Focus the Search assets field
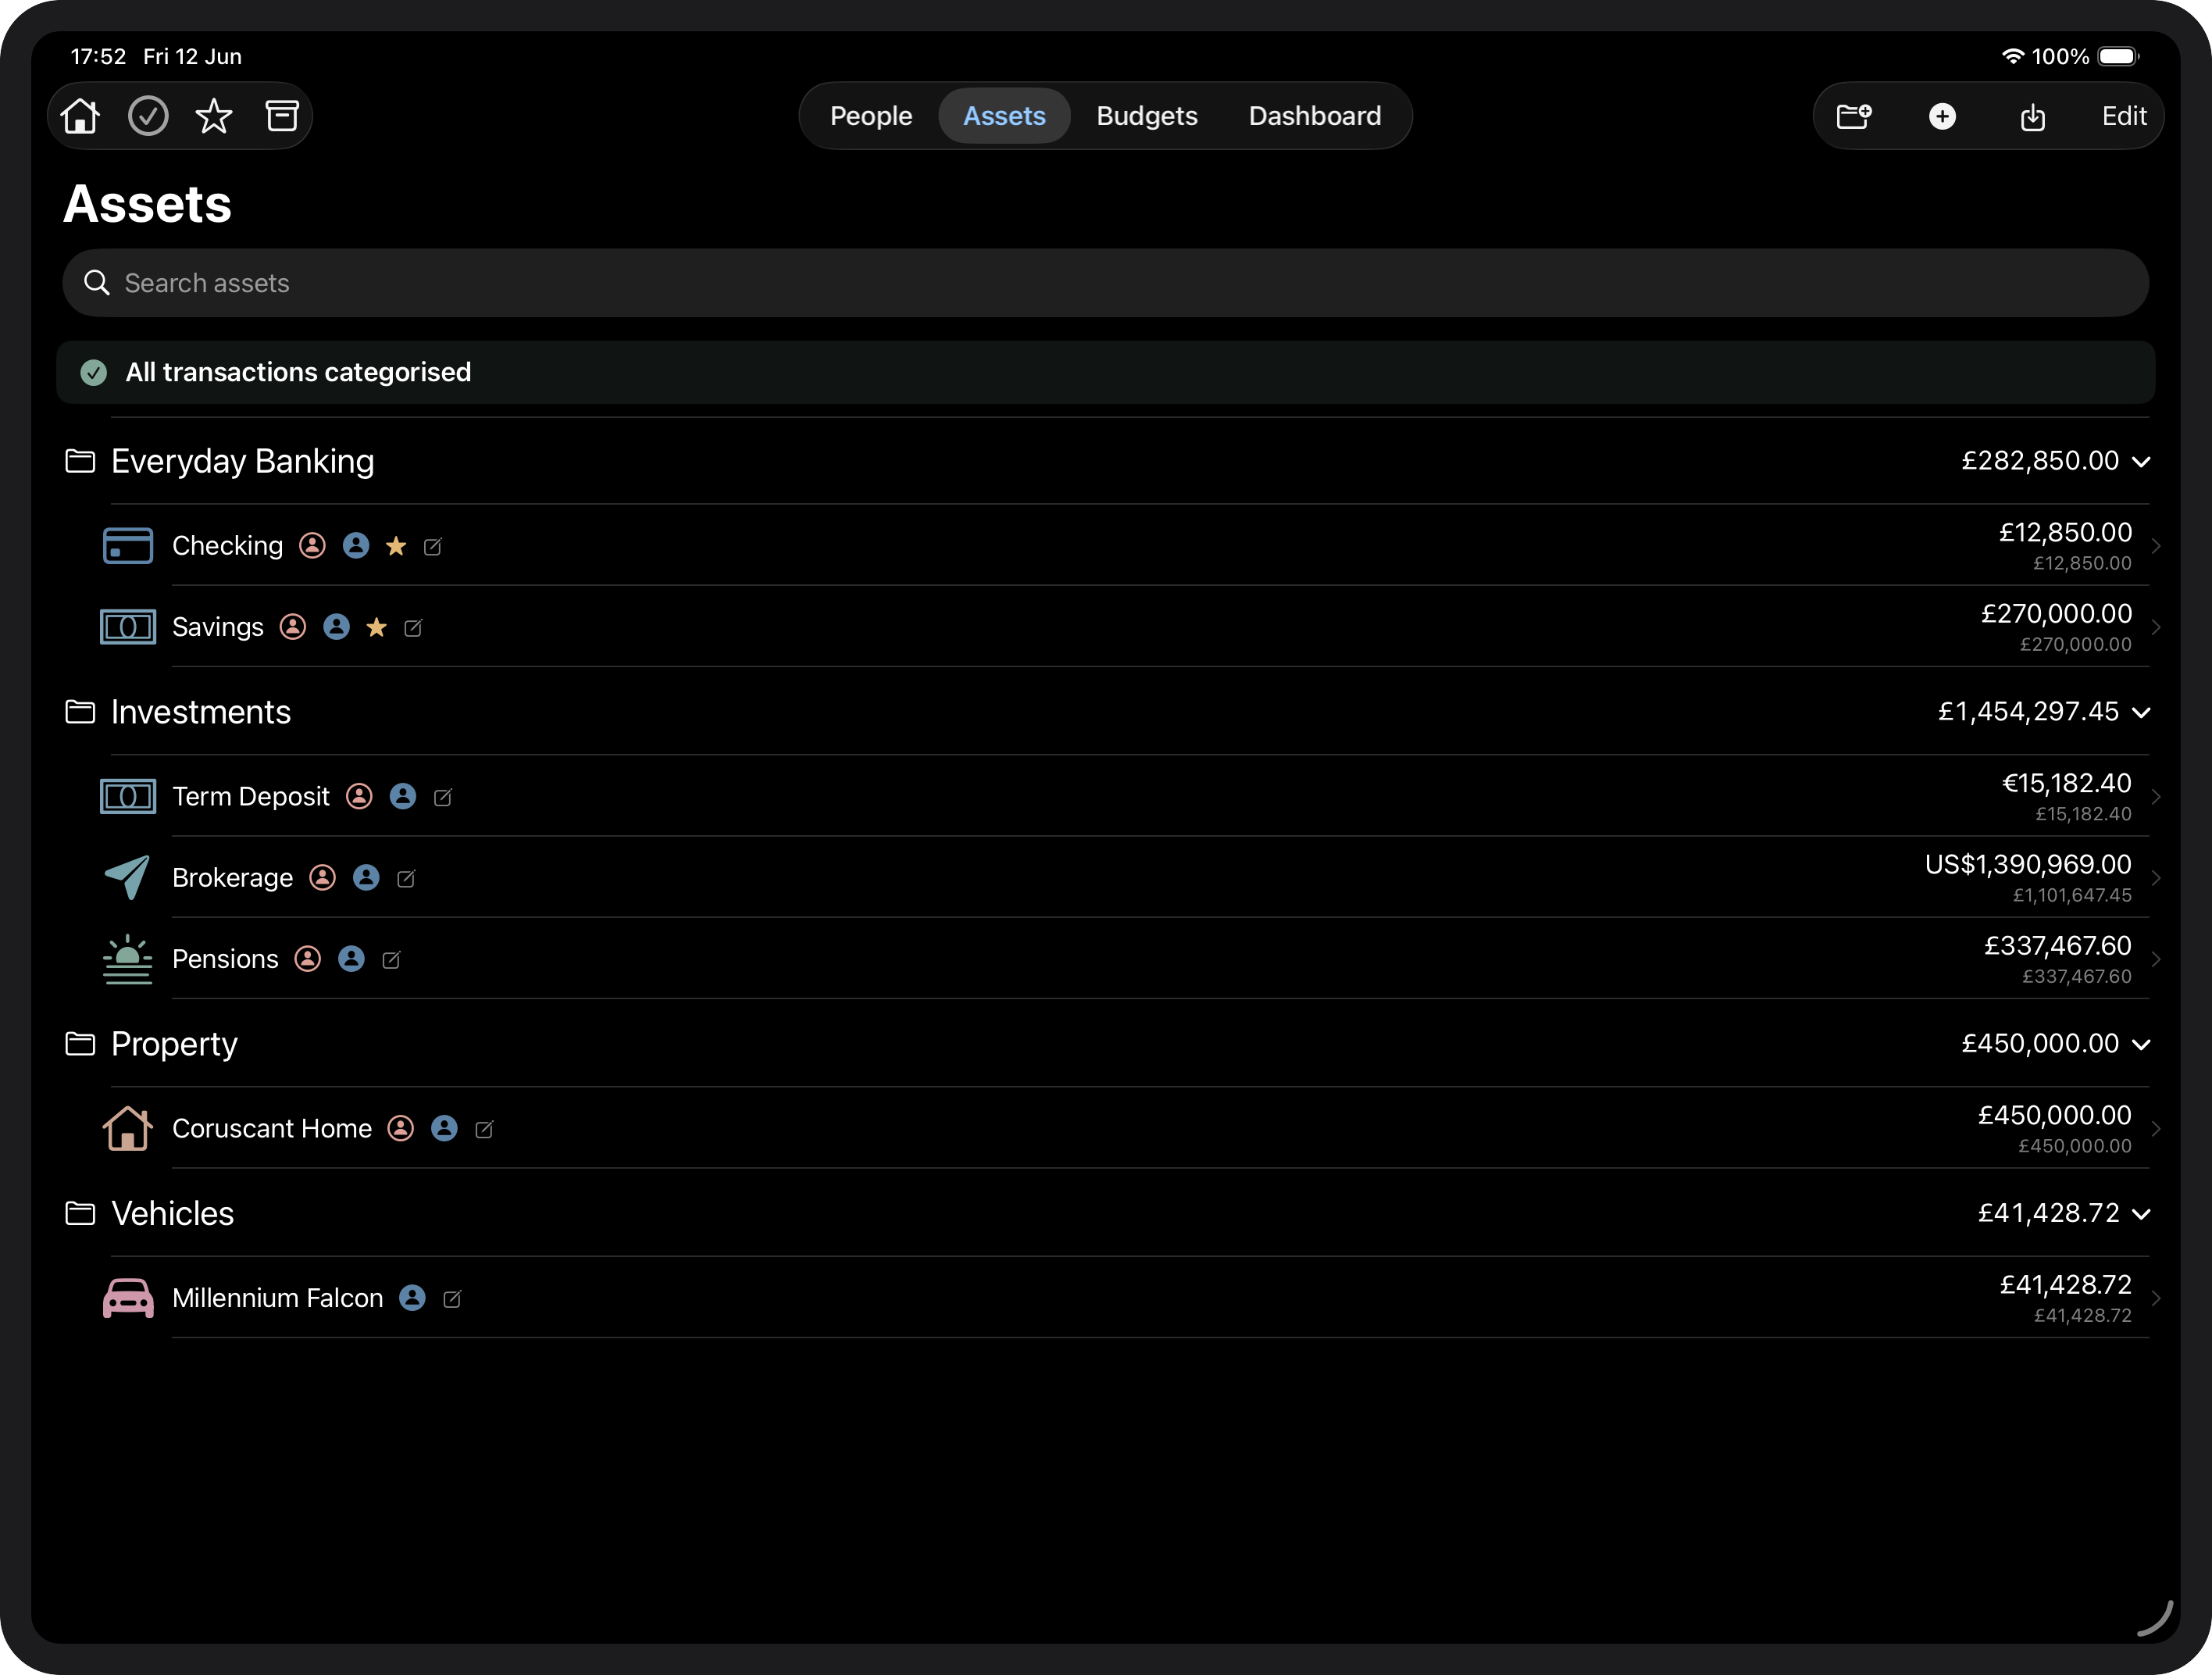 point(1105,283)
